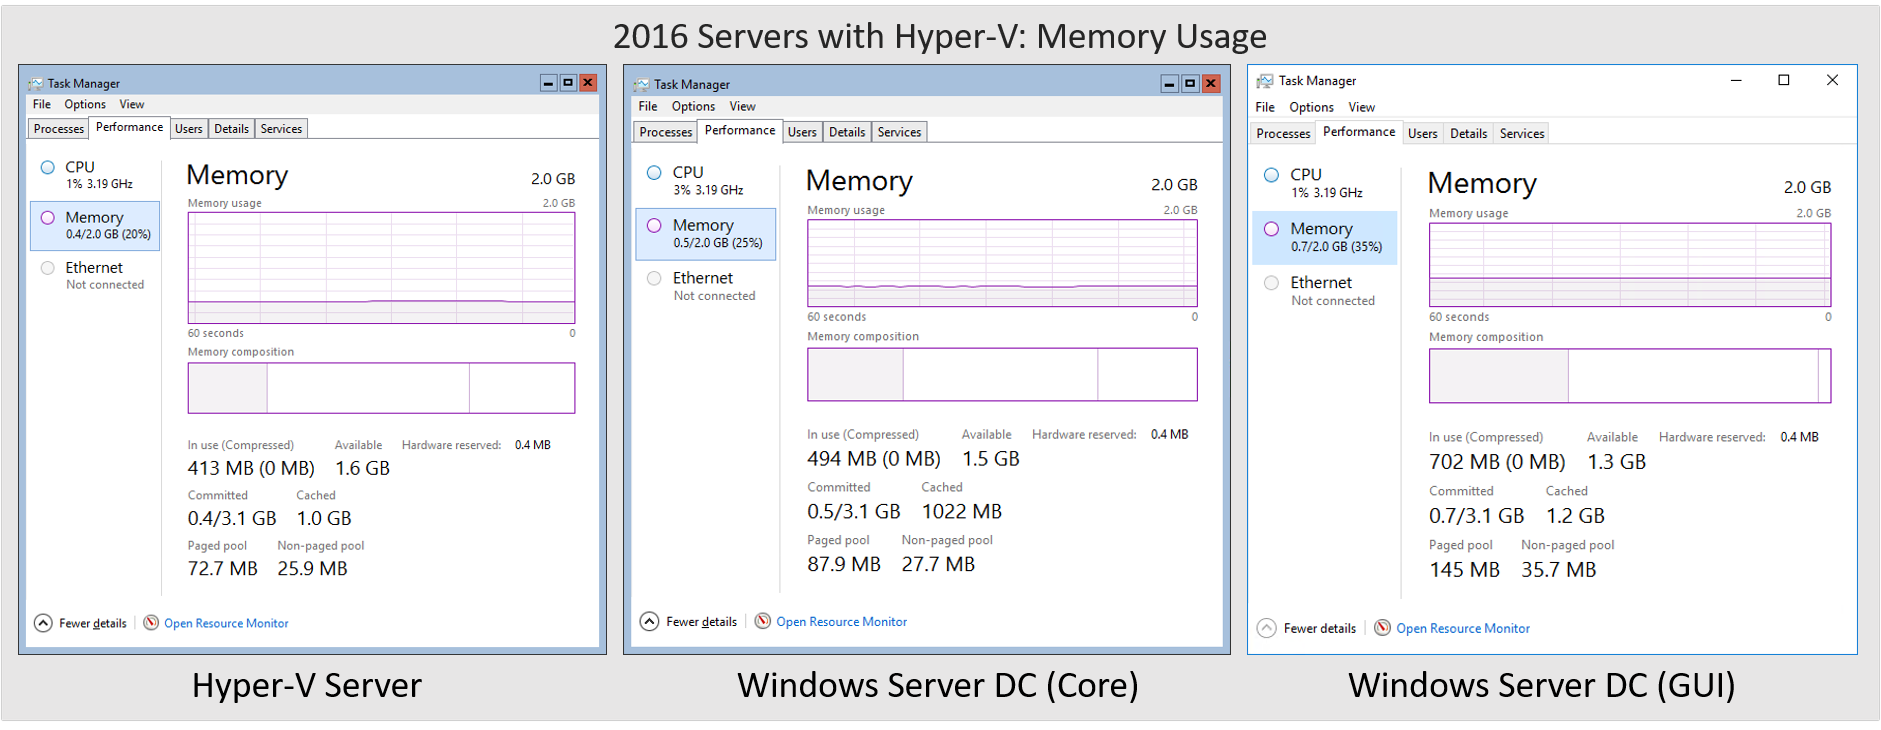The height and width of the screenshot is (730, 1881).
Task: Open File menu in GUI window
Action: 1265,107
